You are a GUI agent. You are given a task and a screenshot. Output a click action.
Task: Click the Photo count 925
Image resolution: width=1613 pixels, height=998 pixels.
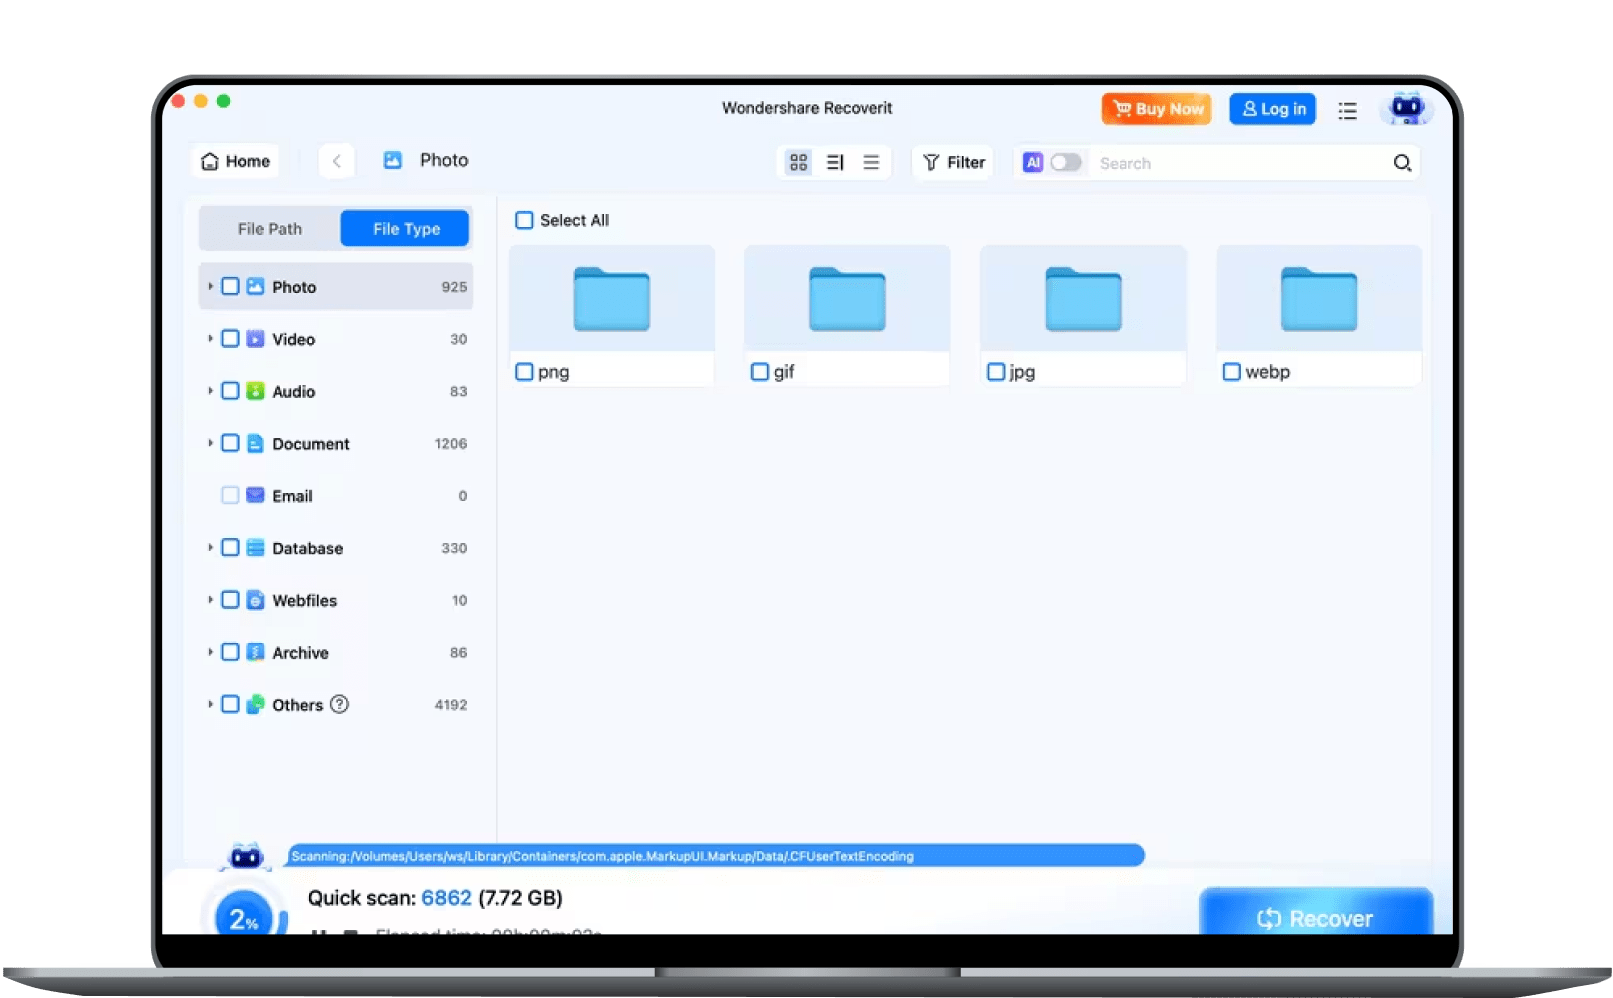click(454, 287)
